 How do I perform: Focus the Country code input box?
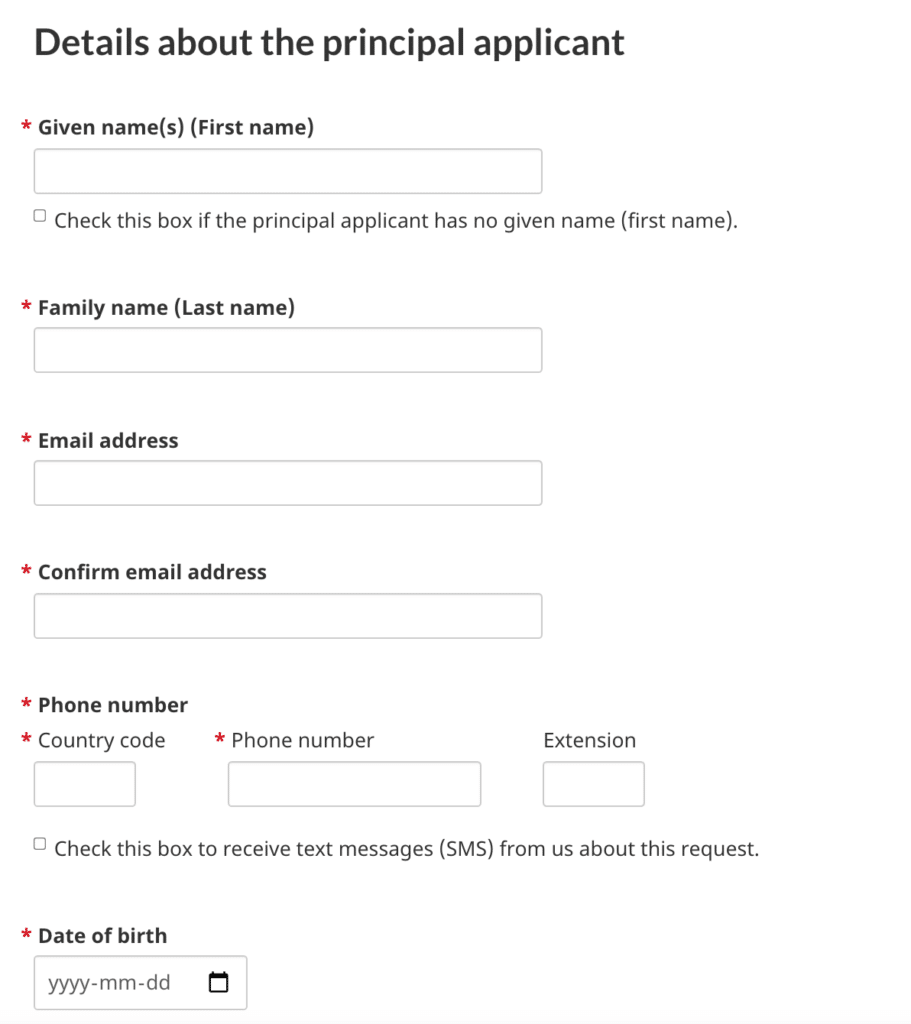pyautogui.click(x=85, y=784)
